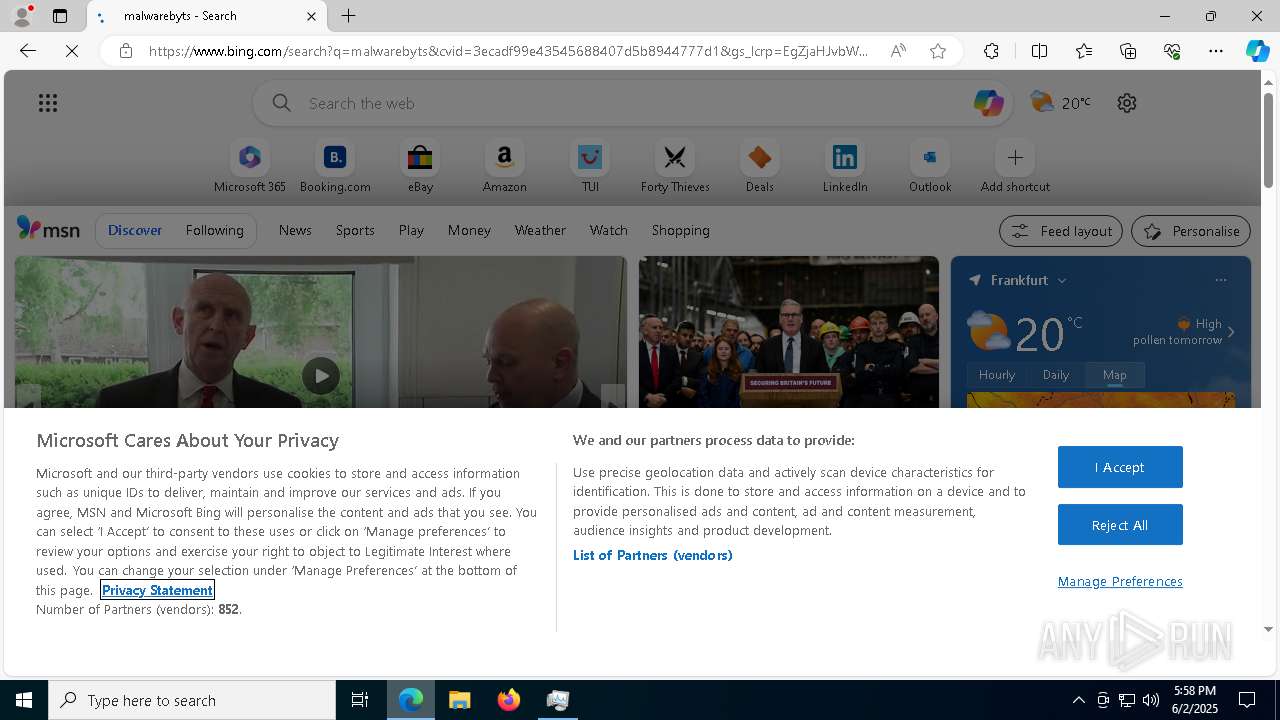Screen dimensions: 1280x720
Task: Select the Hourly weather tab
Action: (997, 375)
